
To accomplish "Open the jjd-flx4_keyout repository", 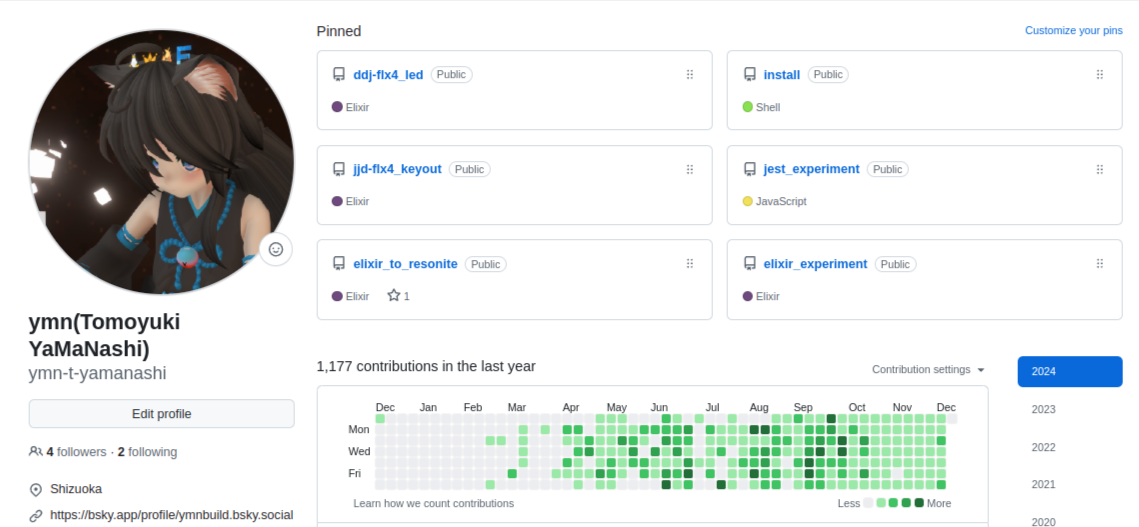I will (x=397, y=169).
